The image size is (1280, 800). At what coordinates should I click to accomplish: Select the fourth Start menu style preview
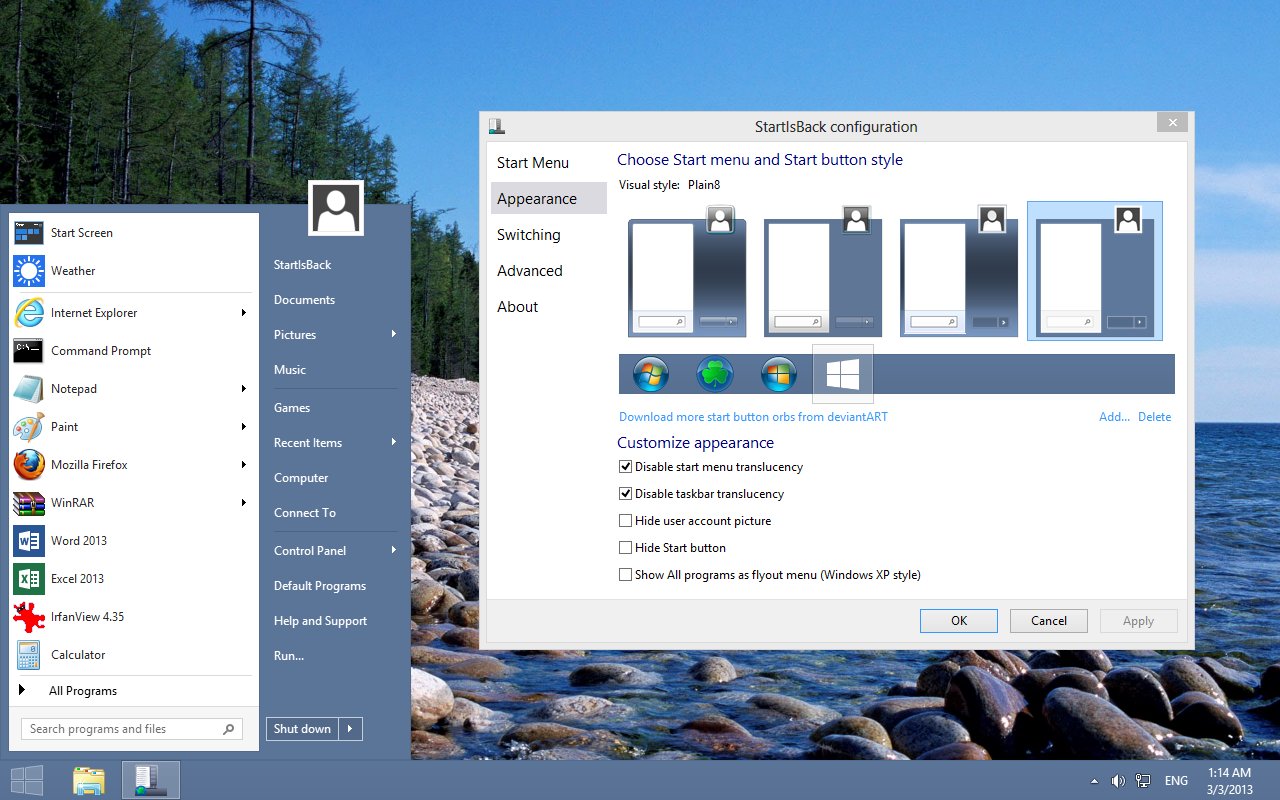1094,270
